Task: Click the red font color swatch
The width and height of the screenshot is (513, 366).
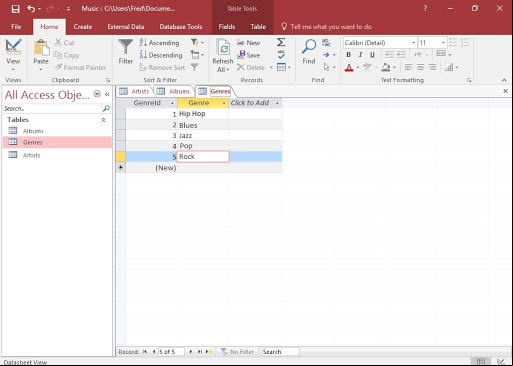Action: [x=349, y=68]
